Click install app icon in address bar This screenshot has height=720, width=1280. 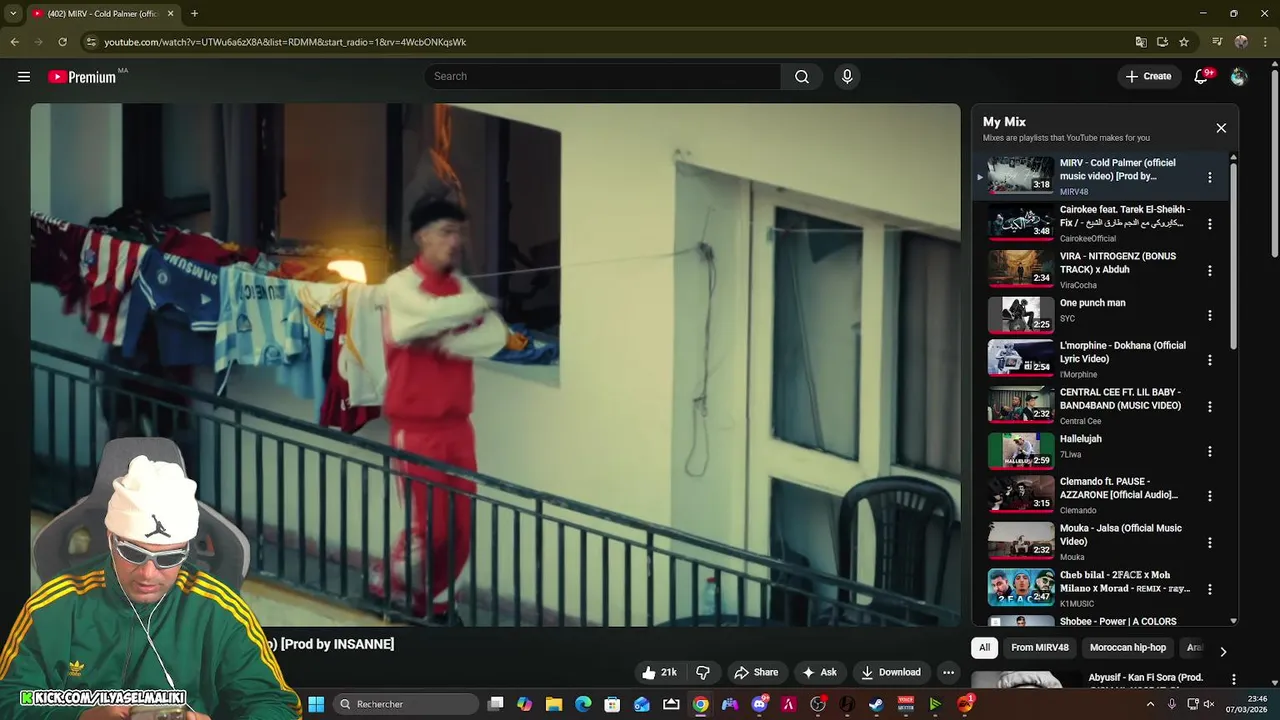(x=1162, y=42)
